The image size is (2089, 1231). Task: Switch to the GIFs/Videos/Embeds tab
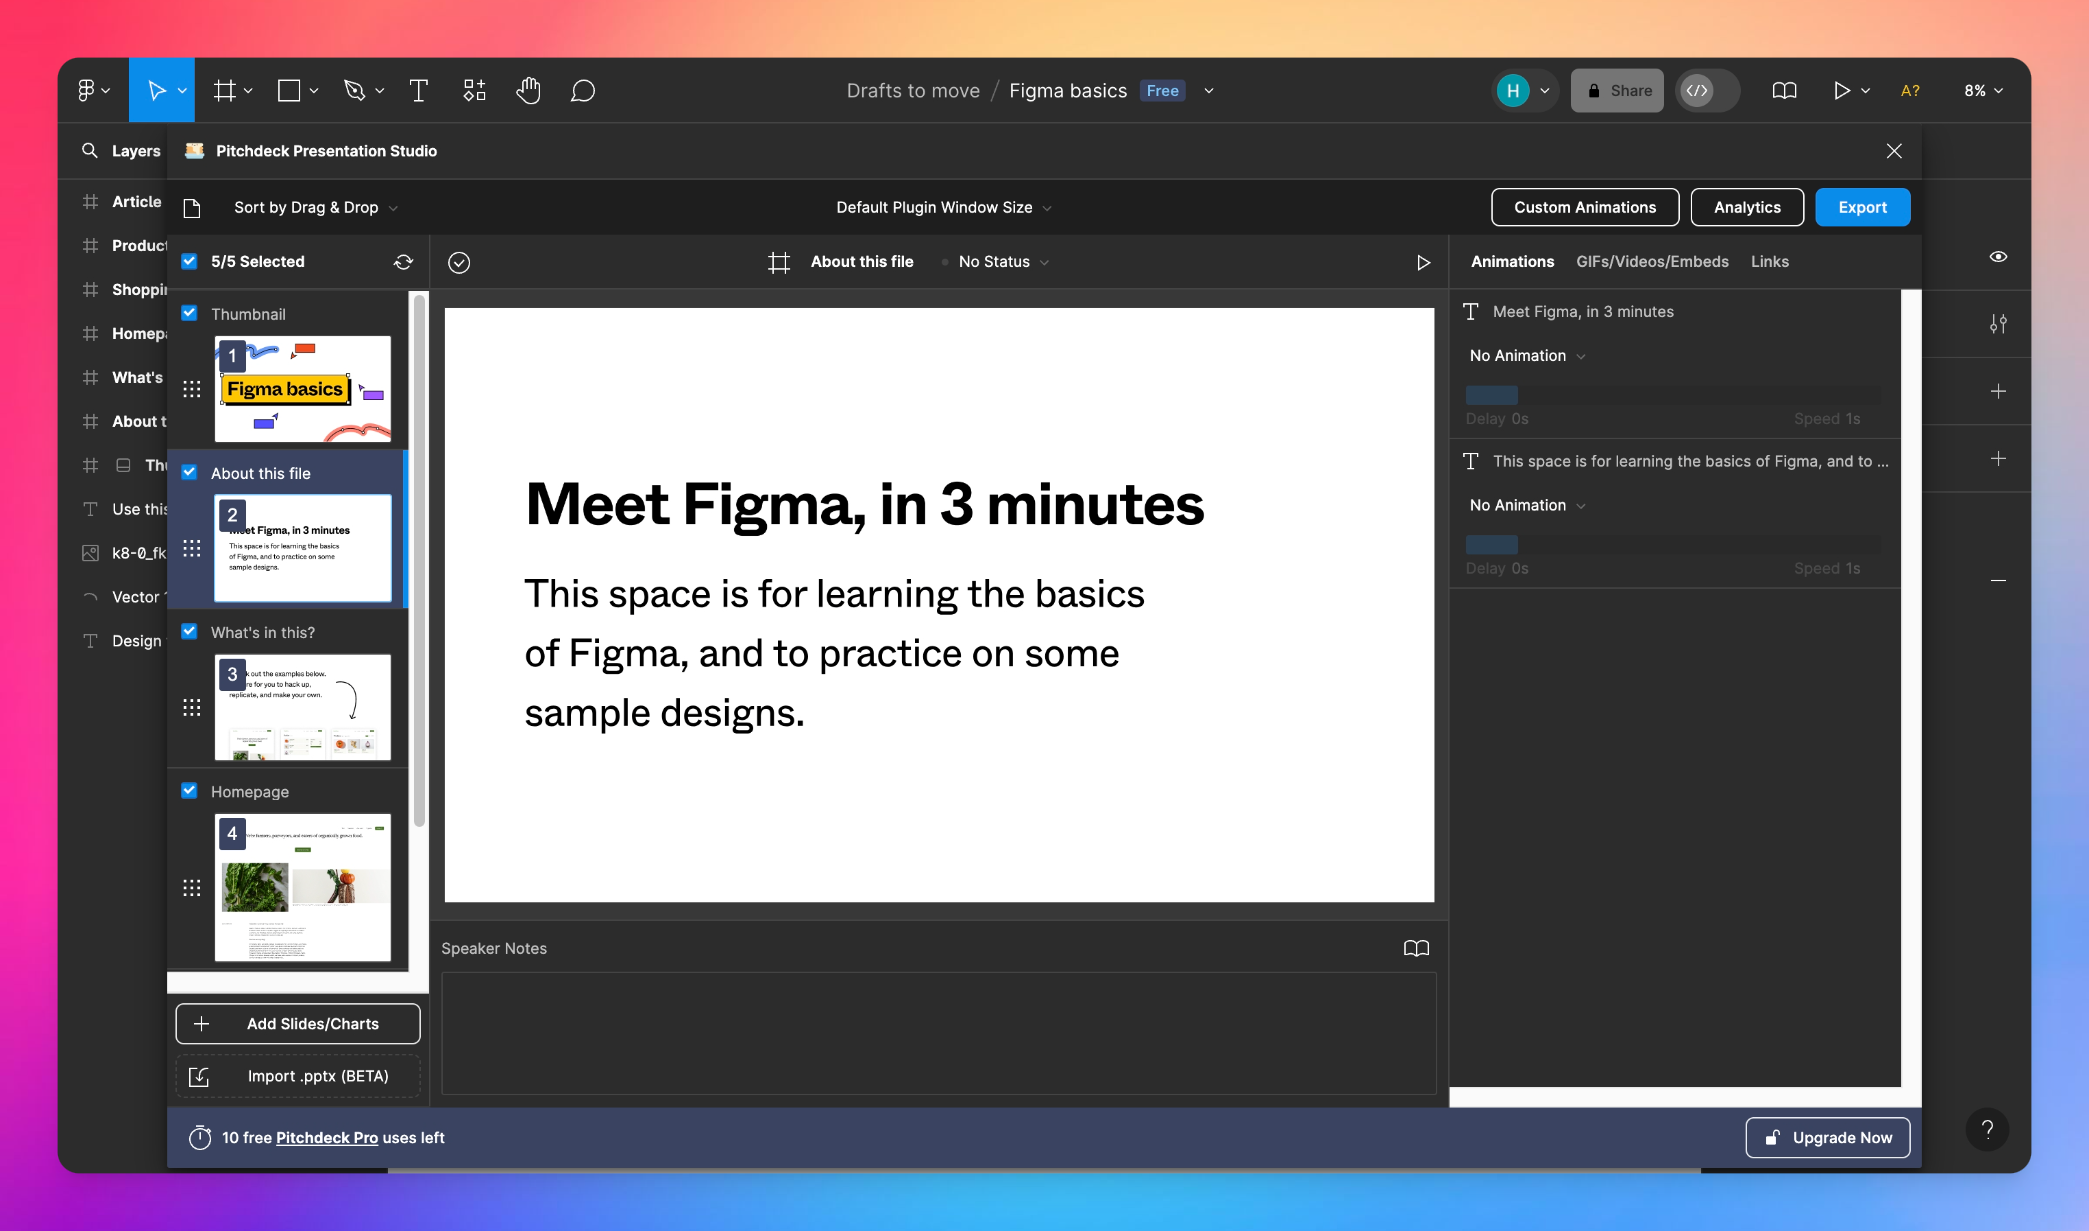click(x=1652, y=262)
